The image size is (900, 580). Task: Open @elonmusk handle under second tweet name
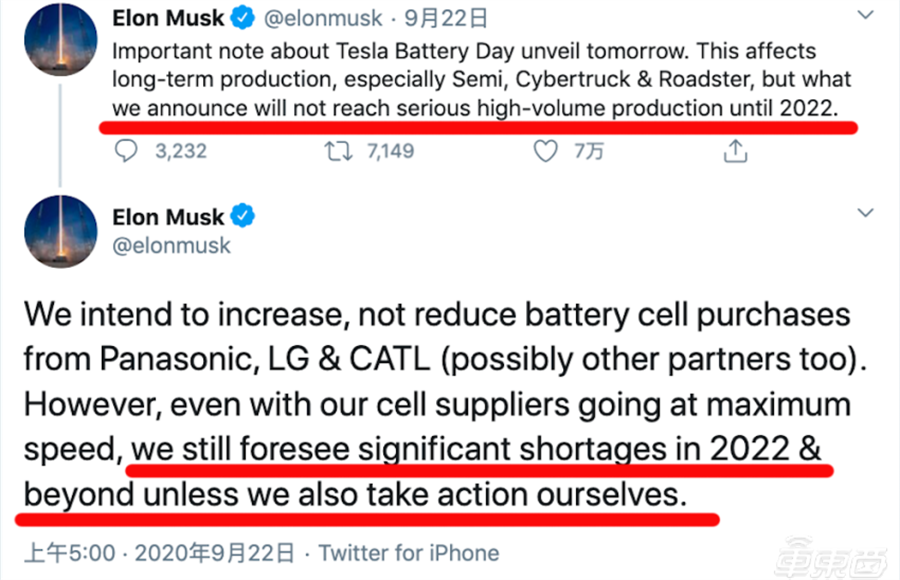[171, 246]
